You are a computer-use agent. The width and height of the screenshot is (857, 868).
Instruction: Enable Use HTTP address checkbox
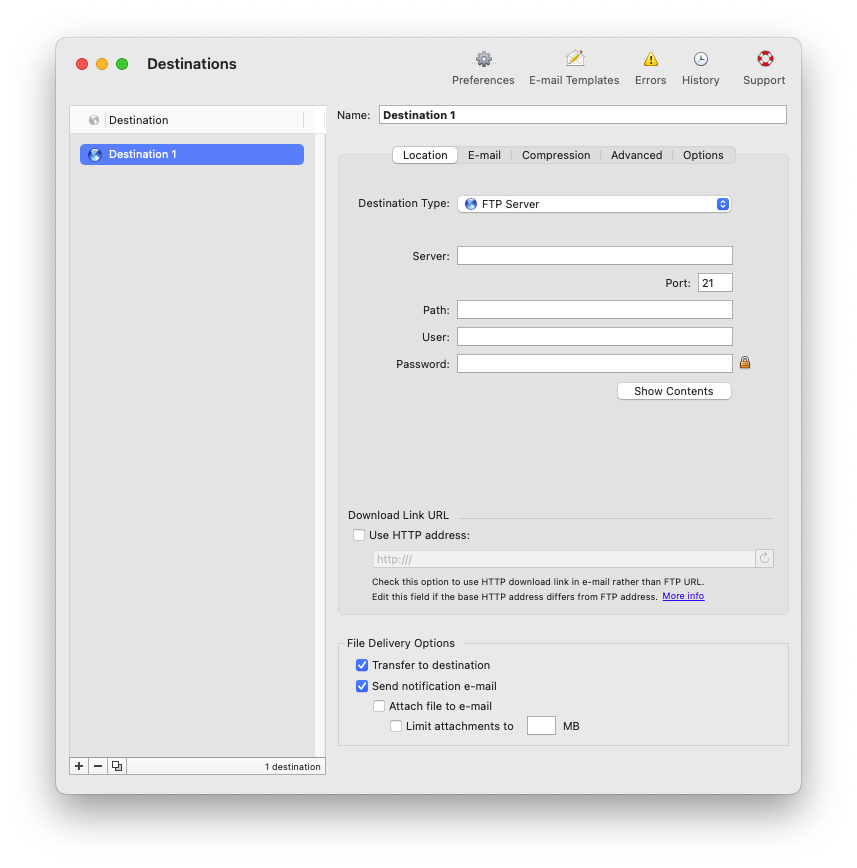coord(359,535)
